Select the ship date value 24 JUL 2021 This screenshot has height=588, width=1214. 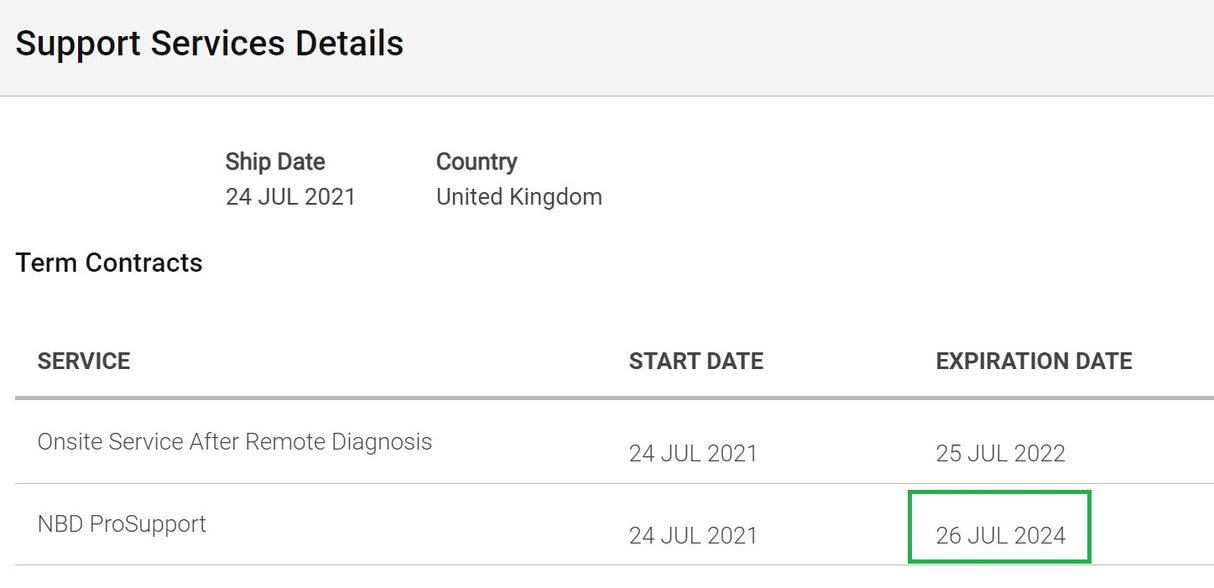(290, 197)
